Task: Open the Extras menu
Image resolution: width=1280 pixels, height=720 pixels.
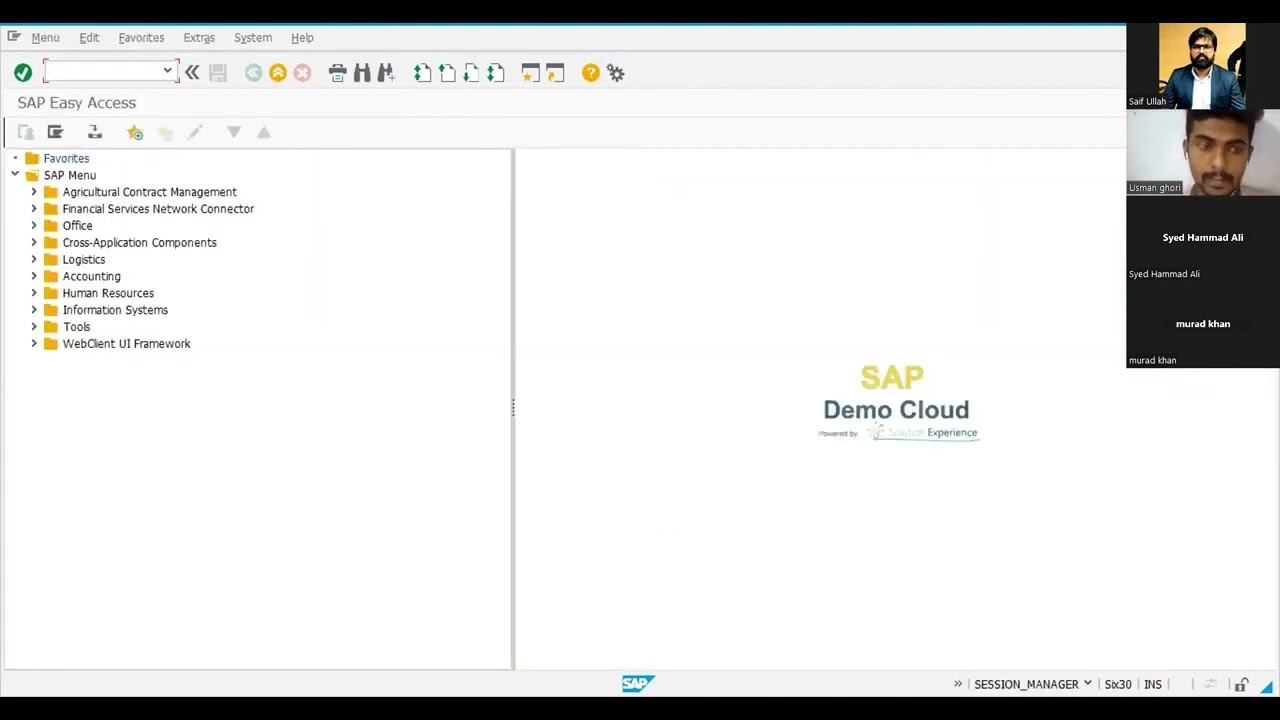Action: pos(199,37)
